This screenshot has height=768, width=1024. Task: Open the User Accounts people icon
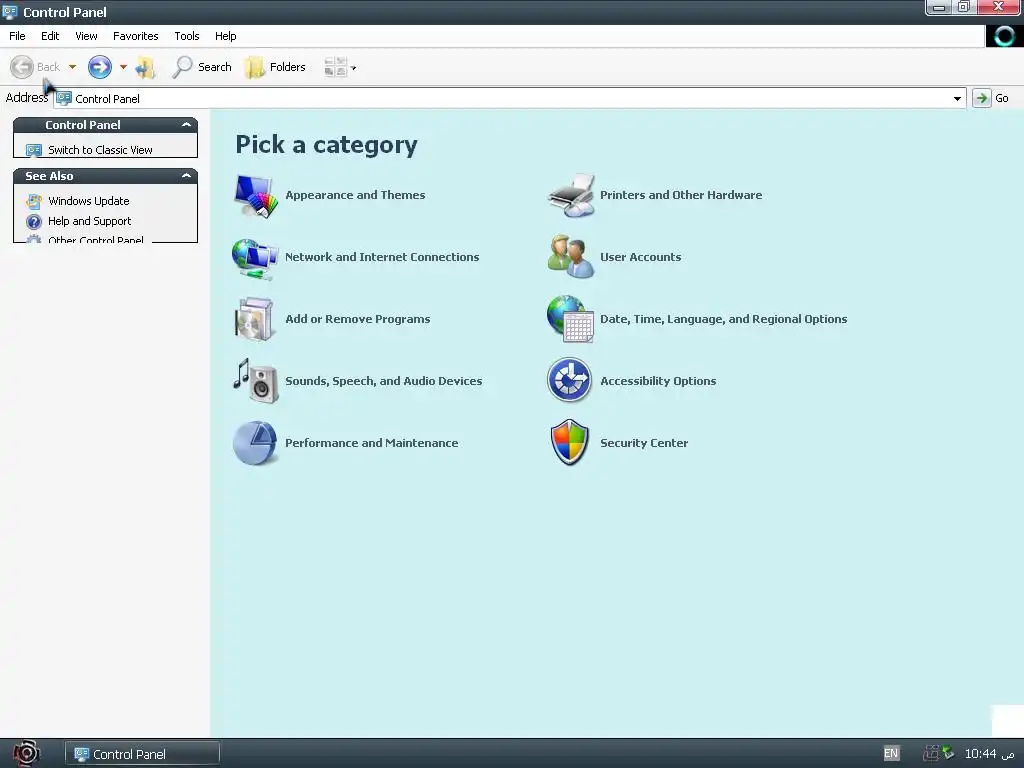[571, 257]
